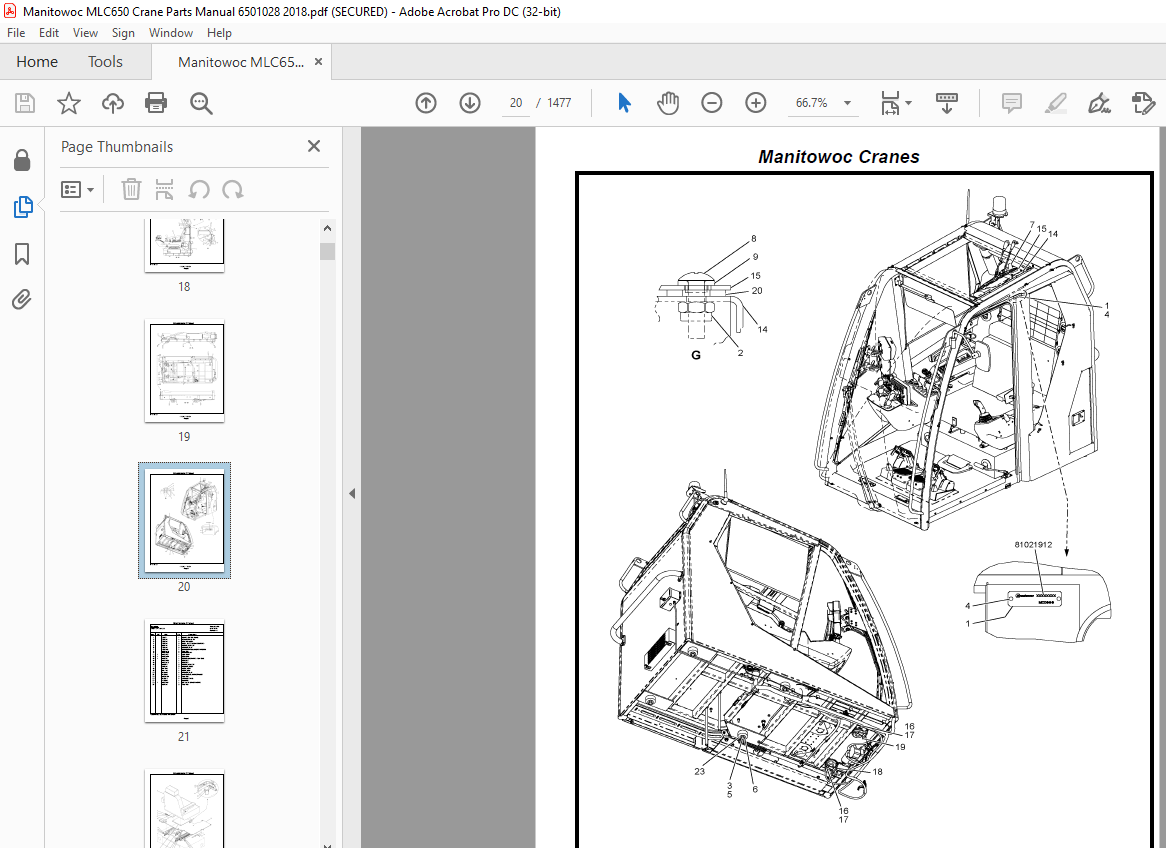Image resolution: width=1166 pixels, height=848 pixels.
Task: Collapse the navigation pane arrow
Action: [352, 493]
